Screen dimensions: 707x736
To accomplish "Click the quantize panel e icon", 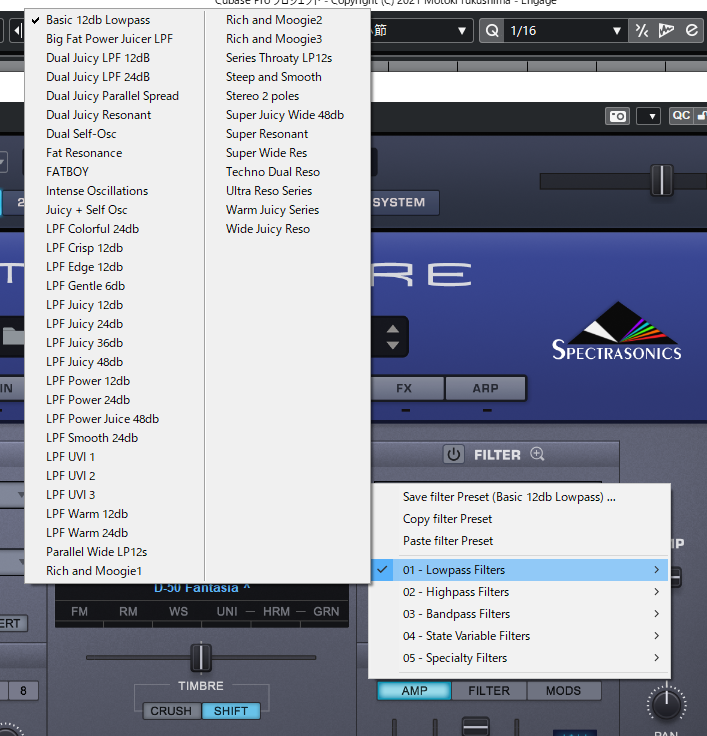I will (692, 31).
